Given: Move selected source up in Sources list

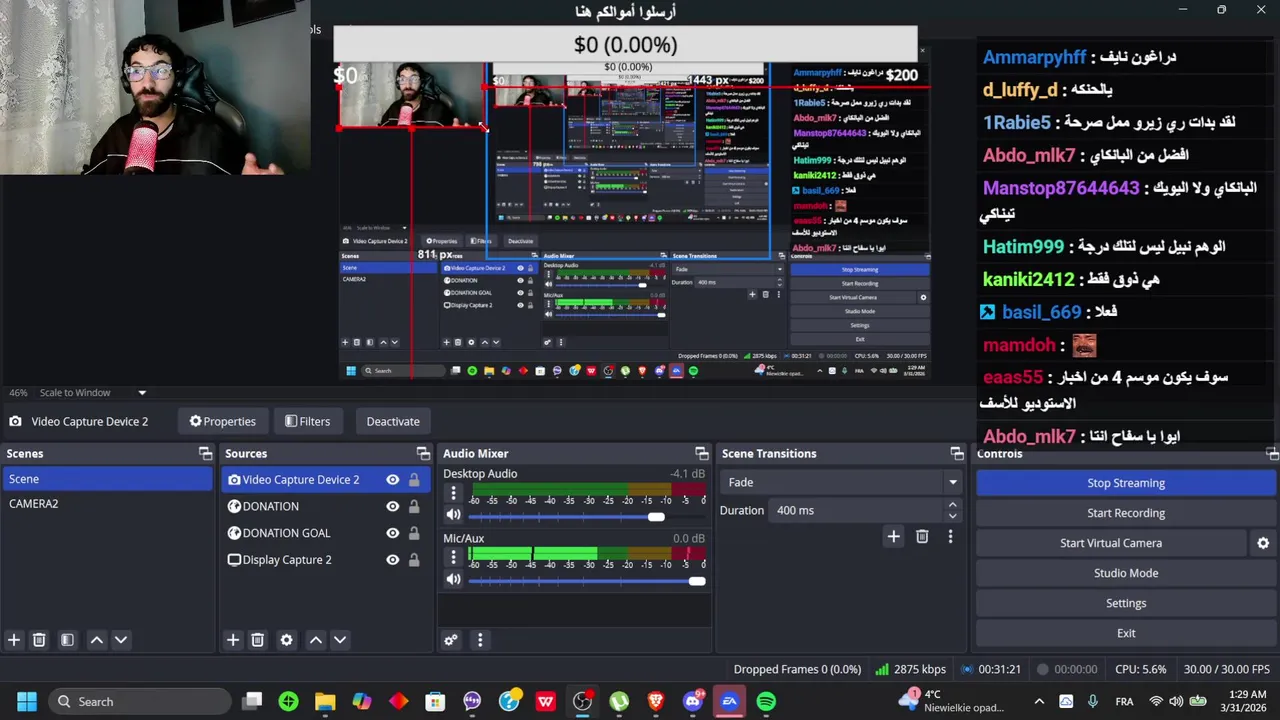Looking at the screenshot, I should pos(316,640).
